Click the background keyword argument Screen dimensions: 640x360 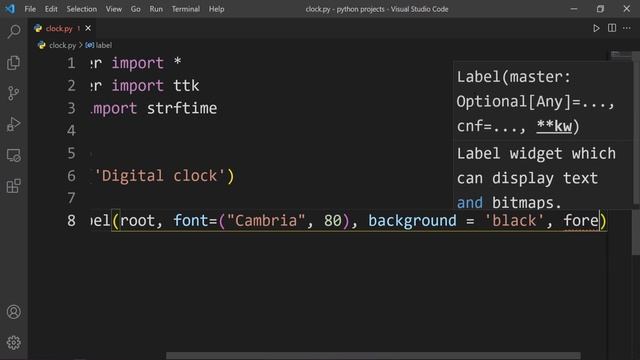[412, 221]
